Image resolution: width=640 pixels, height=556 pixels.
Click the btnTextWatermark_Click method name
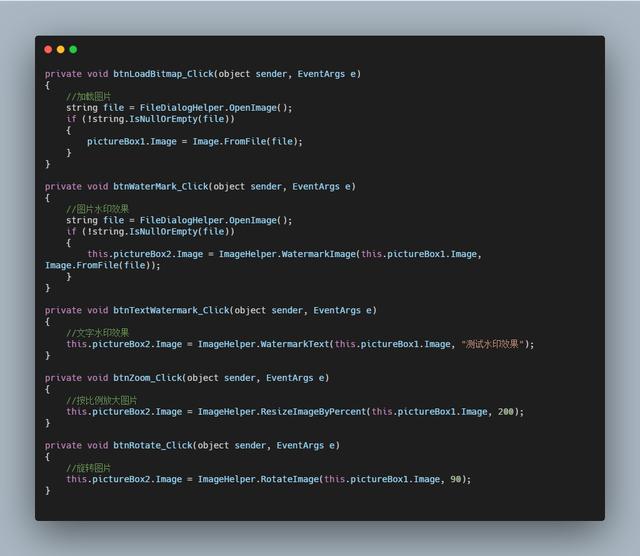pos(171,310)
